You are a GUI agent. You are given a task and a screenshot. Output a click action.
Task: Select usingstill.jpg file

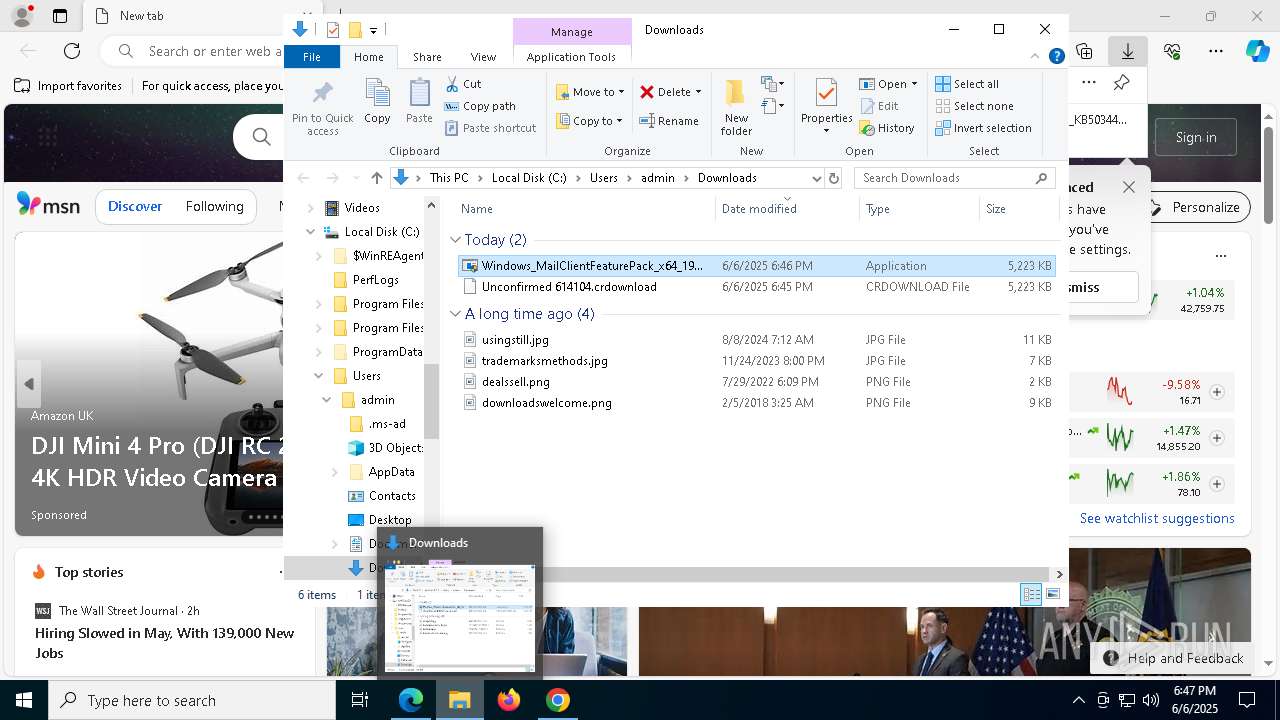click(x=756, y=340)
